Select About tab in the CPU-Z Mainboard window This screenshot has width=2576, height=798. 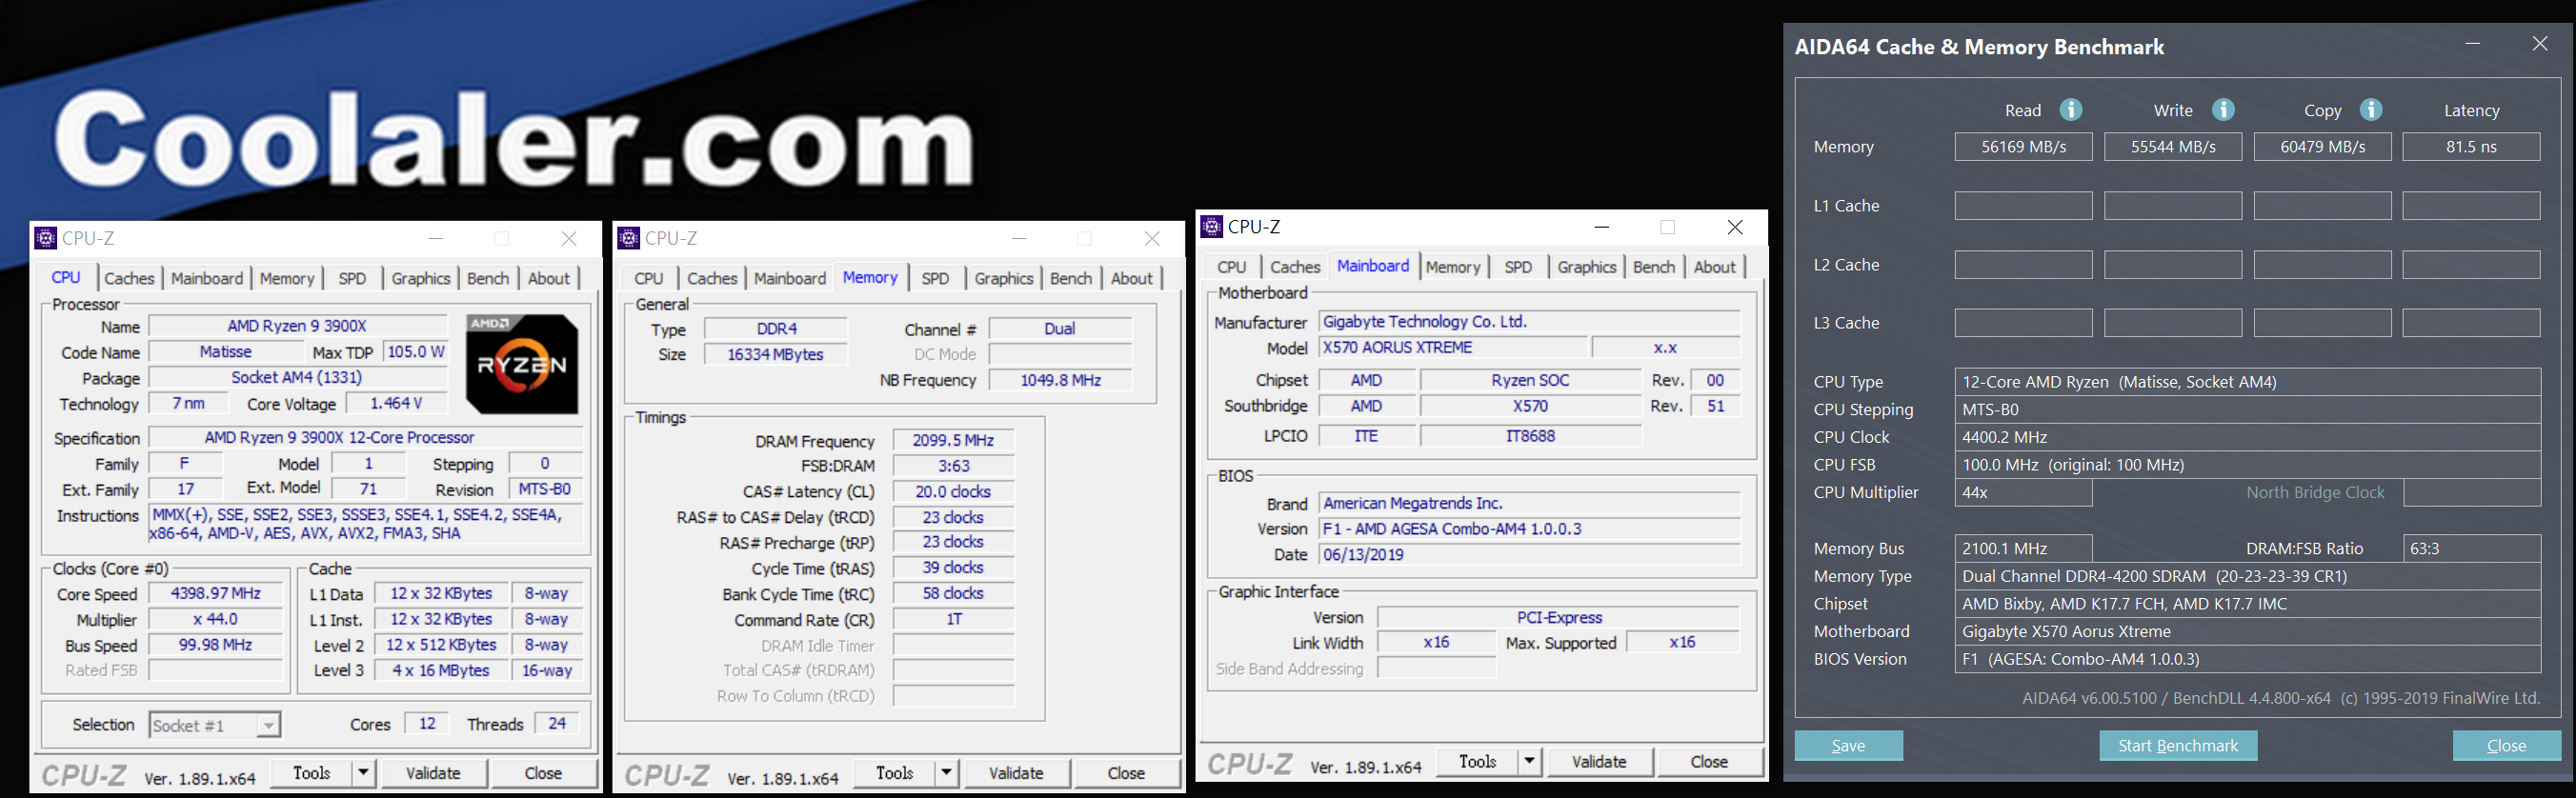[1715, 267]
